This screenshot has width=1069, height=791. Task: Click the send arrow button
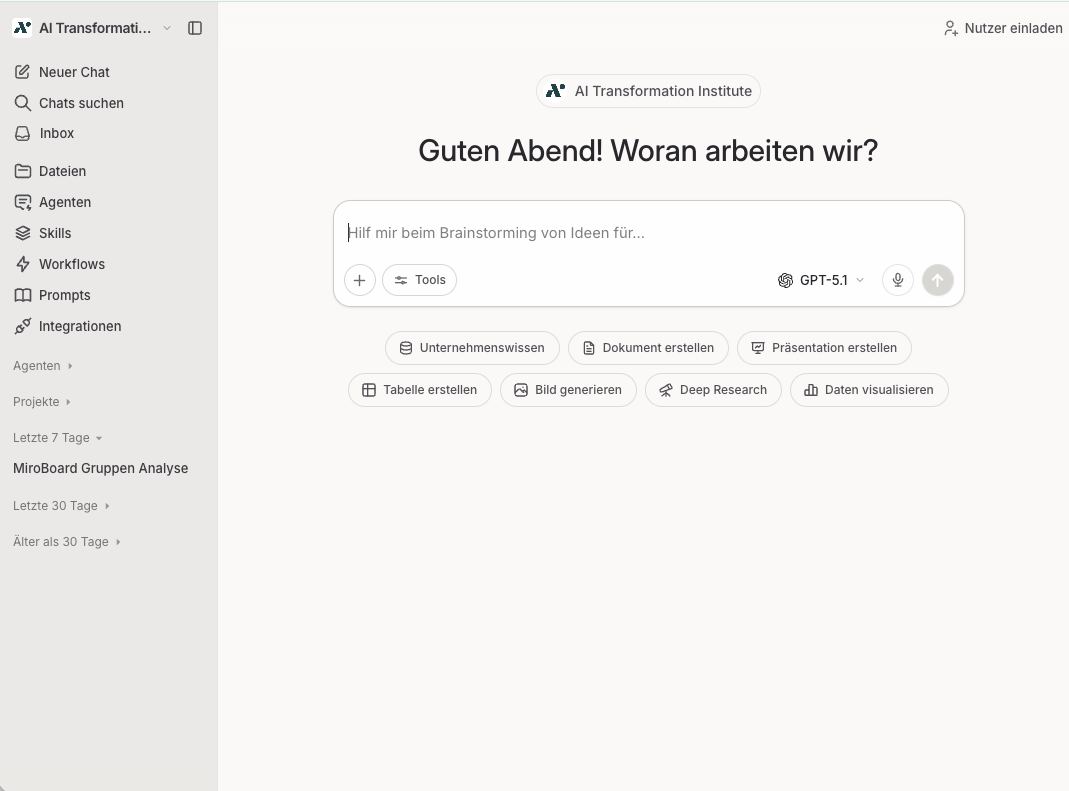(x=937, y=280)
